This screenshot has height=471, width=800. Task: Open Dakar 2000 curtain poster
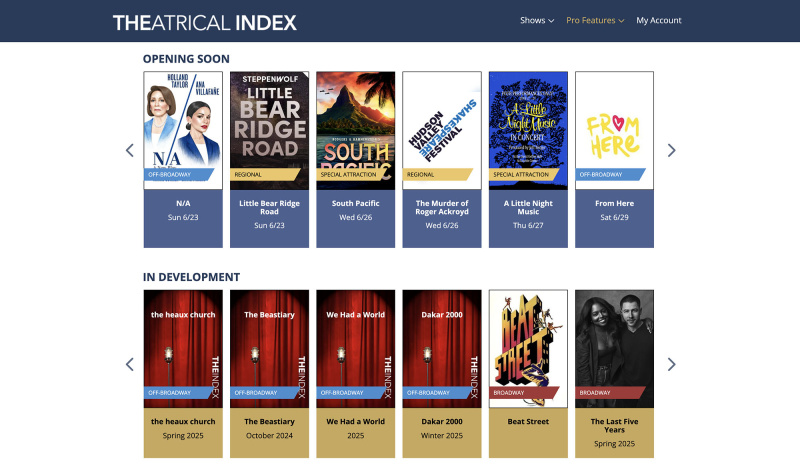[x=442, y=349]
